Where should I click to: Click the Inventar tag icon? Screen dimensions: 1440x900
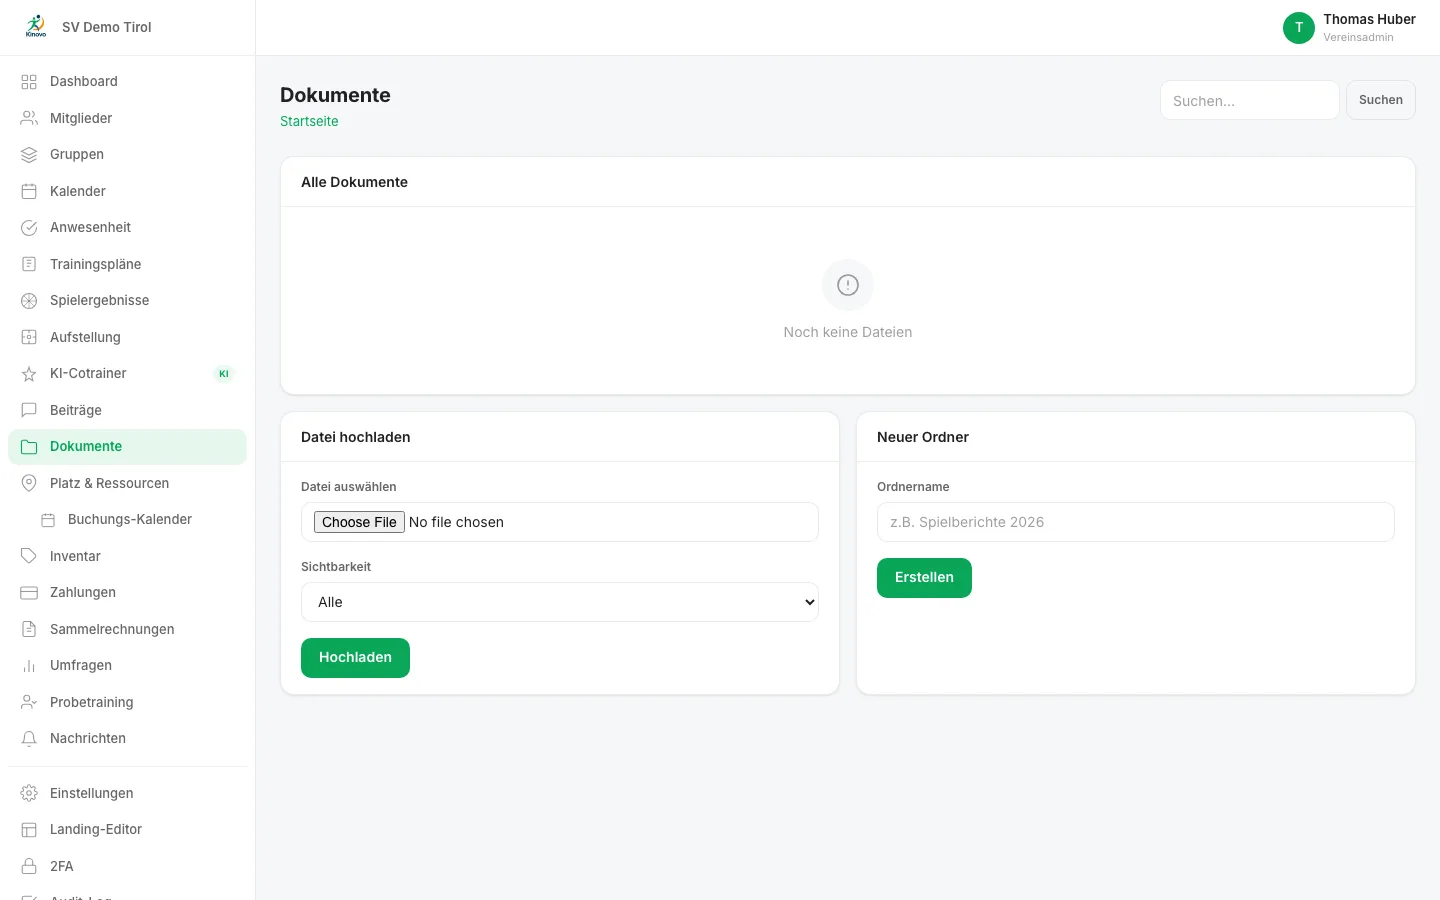point(29,556)
